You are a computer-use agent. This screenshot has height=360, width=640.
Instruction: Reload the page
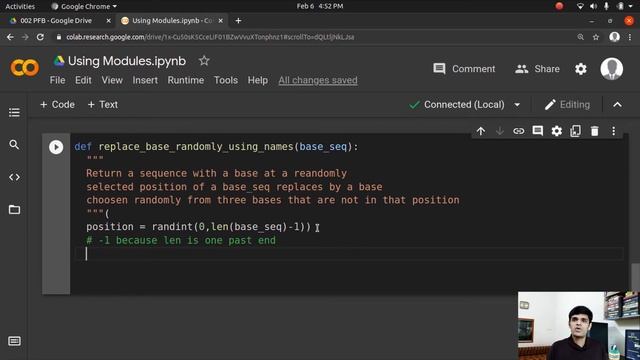click(40, 37)
